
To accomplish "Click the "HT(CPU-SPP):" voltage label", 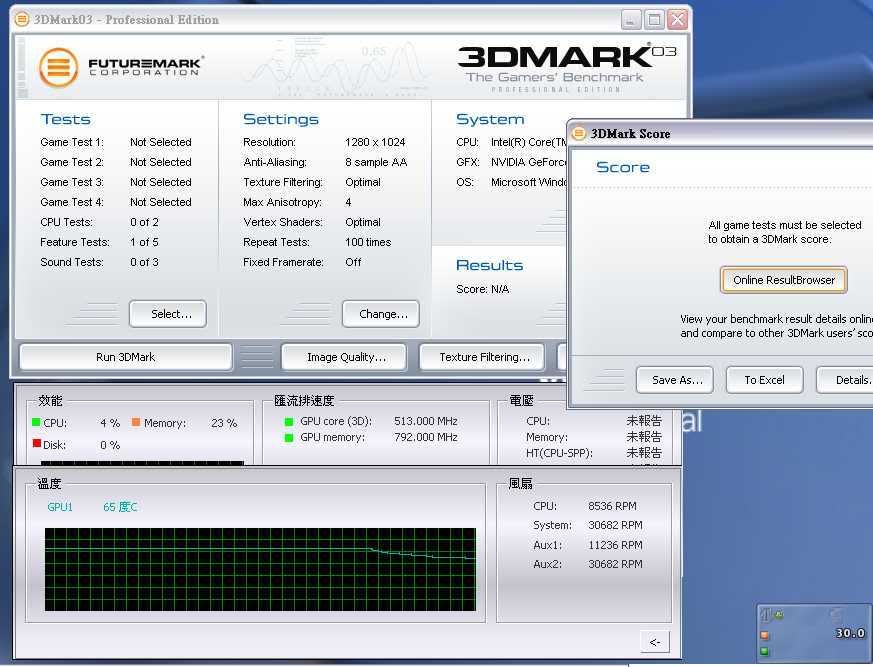I will click(x=559, y=453).
